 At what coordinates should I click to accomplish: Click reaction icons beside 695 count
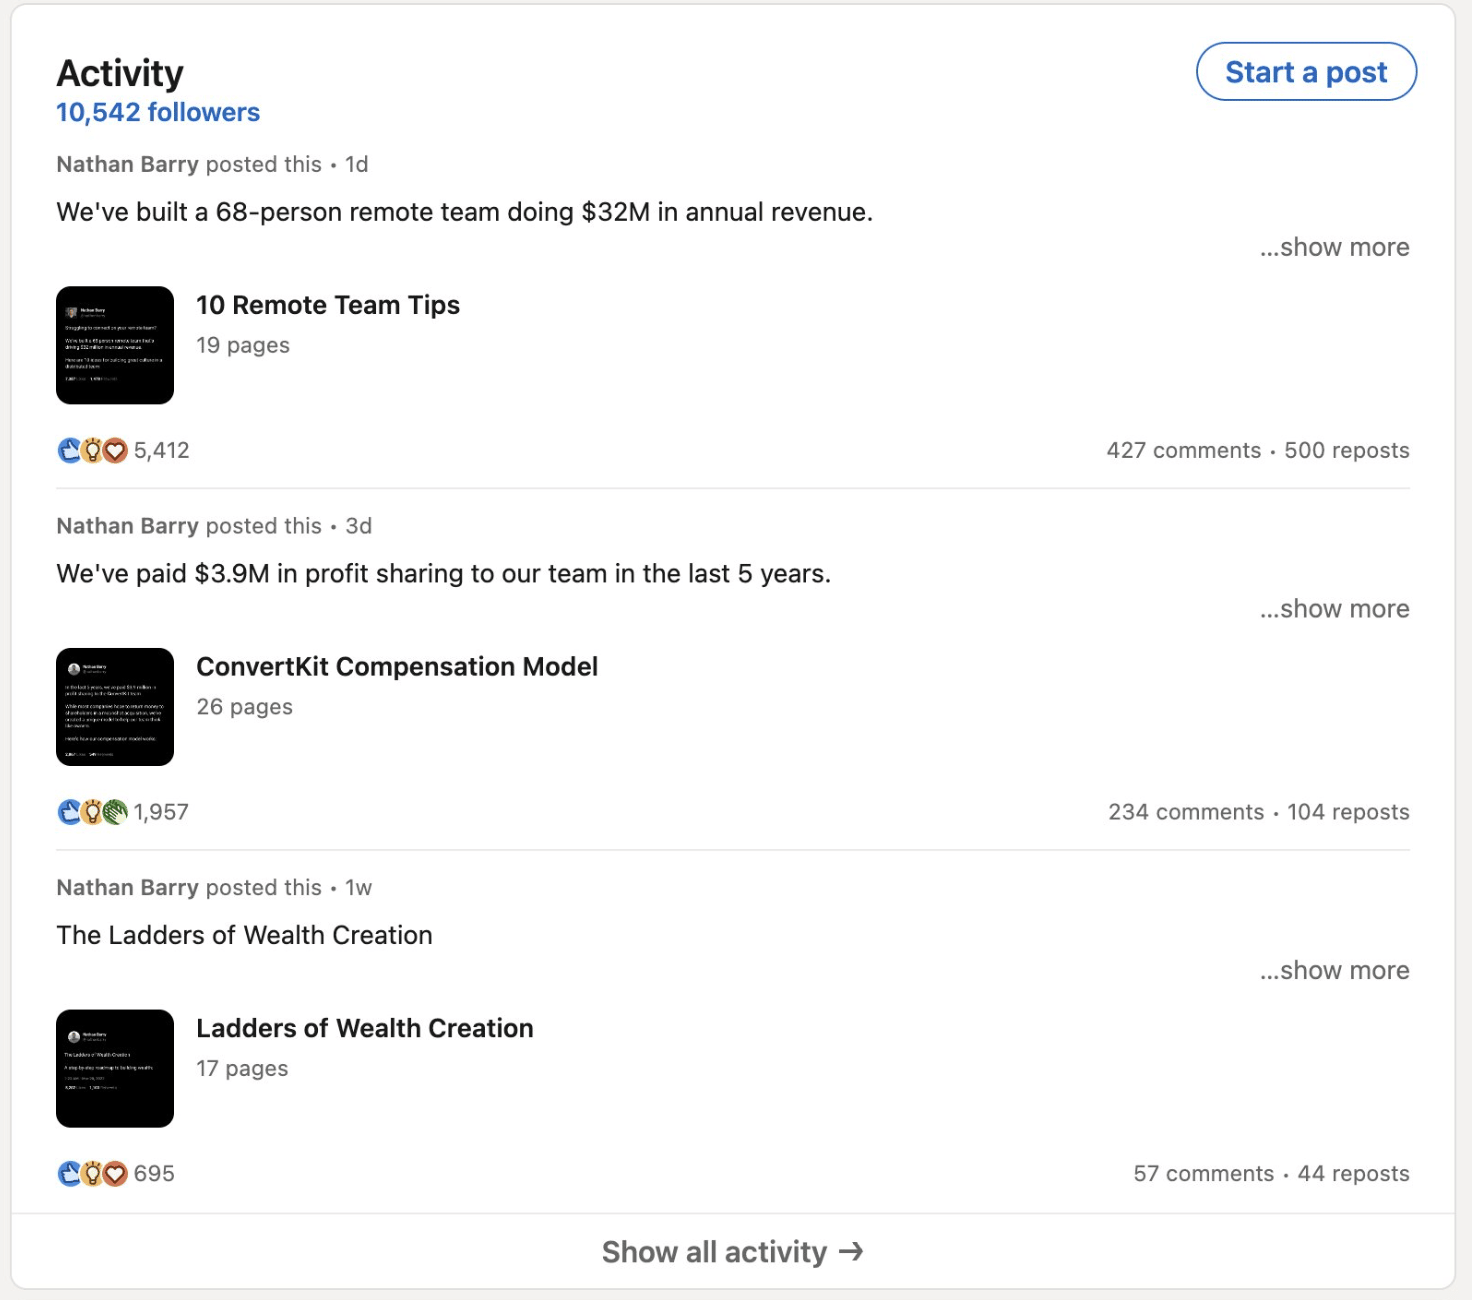coord(93,1173)
